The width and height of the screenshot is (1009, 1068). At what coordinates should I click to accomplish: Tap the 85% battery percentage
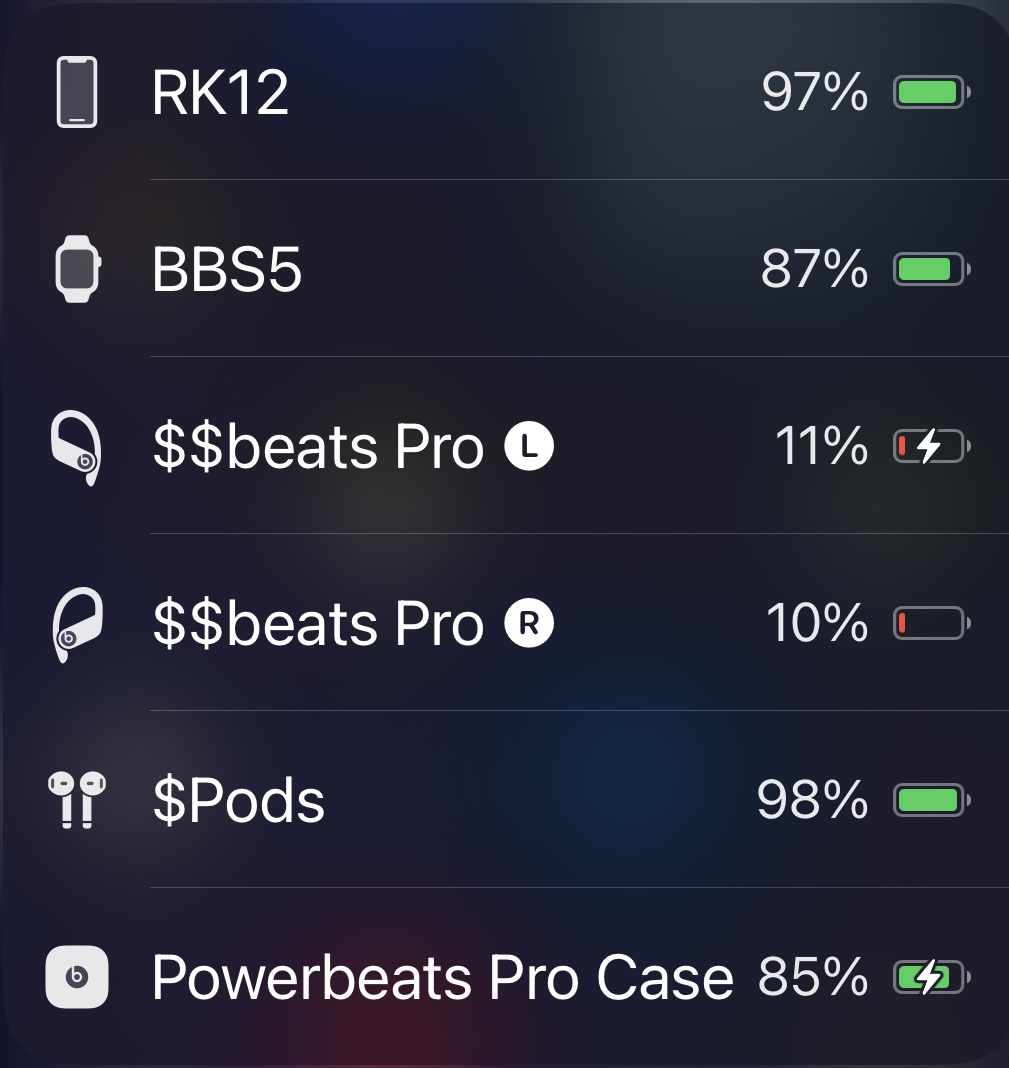(x=813, y=977)
